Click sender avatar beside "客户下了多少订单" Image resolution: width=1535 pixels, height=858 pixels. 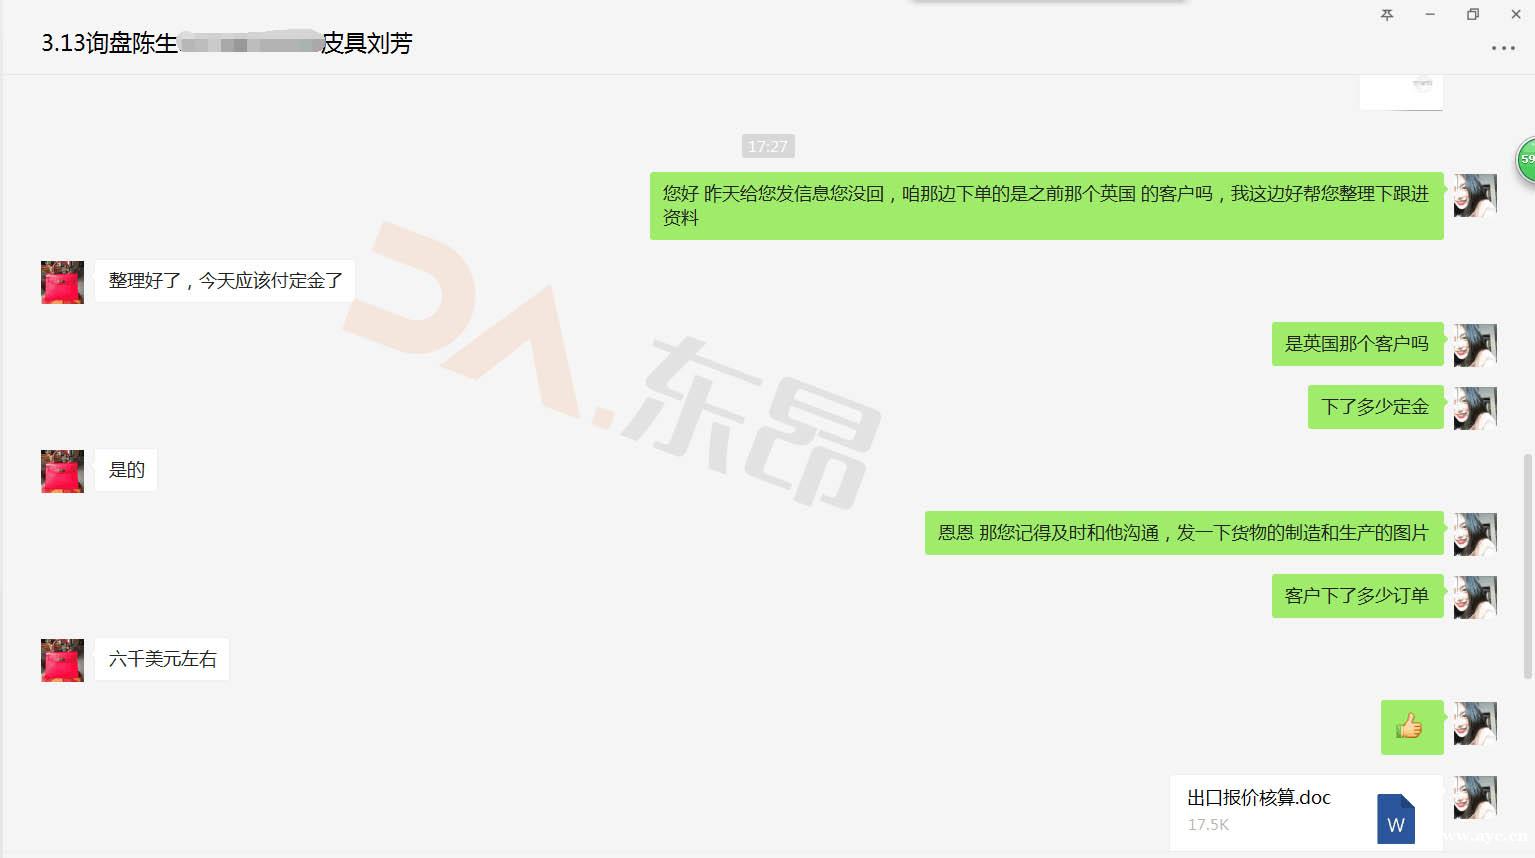(1474, 597)
